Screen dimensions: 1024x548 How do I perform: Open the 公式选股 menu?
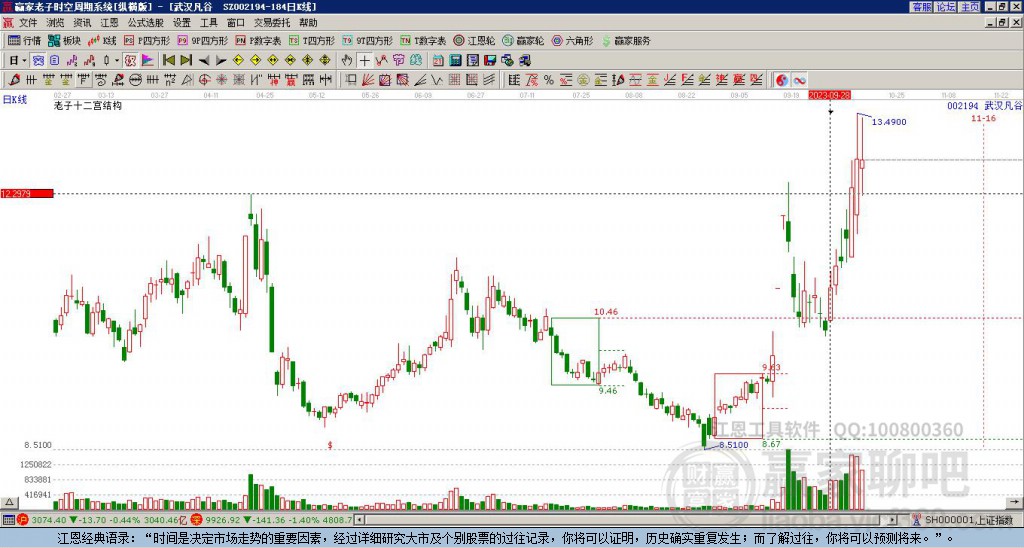click(x=146, y=23)
